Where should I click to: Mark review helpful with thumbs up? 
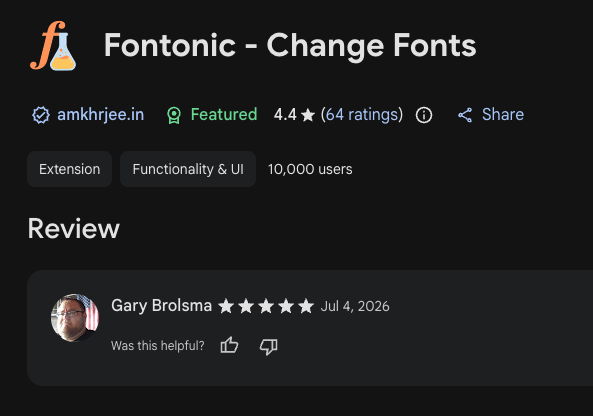point(229,345)
